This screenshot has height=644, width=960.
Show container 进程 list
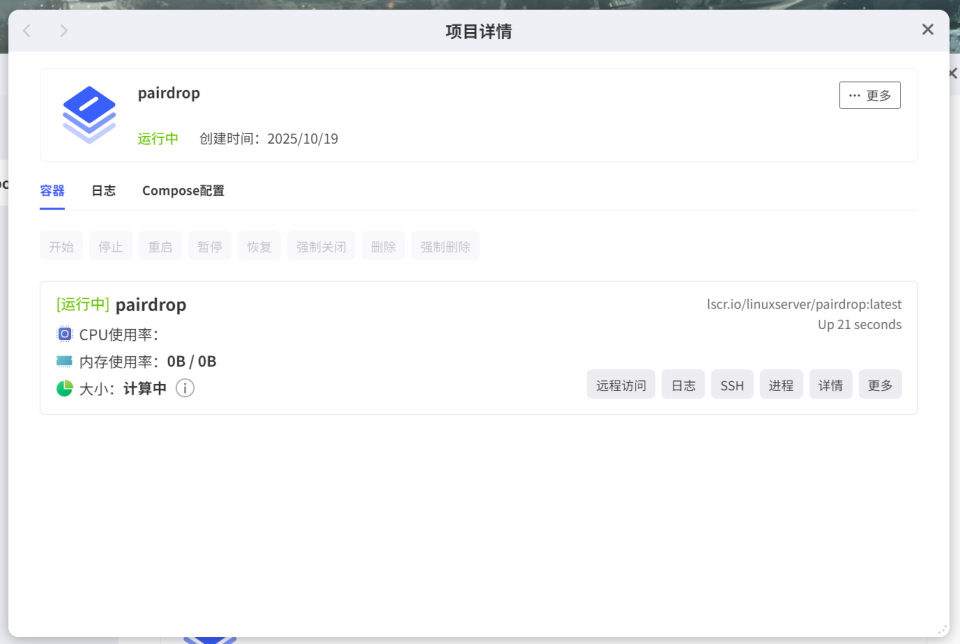(x=781, y=384)
